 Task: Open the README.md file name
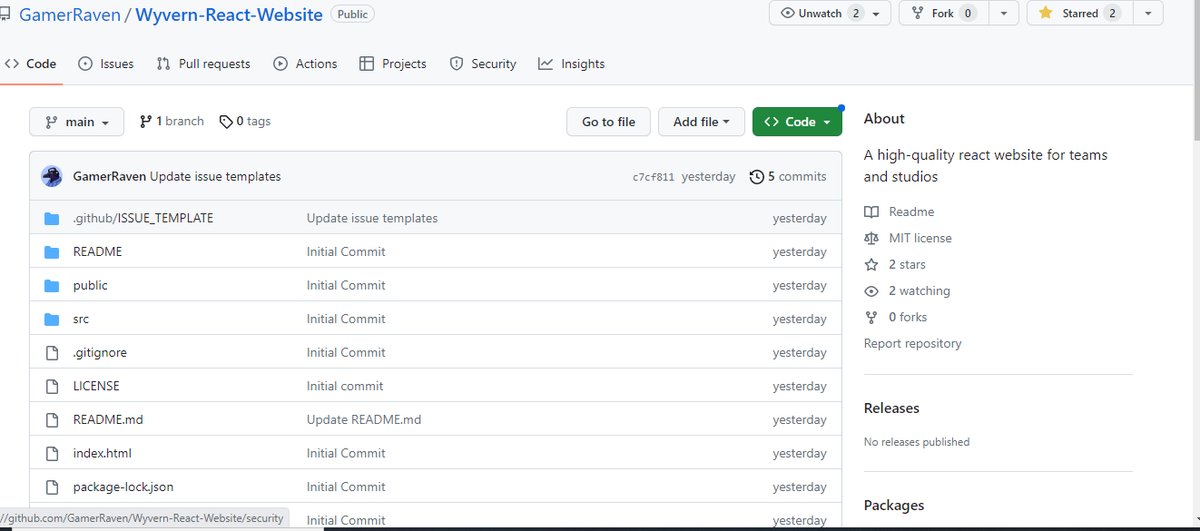point(108,420)
